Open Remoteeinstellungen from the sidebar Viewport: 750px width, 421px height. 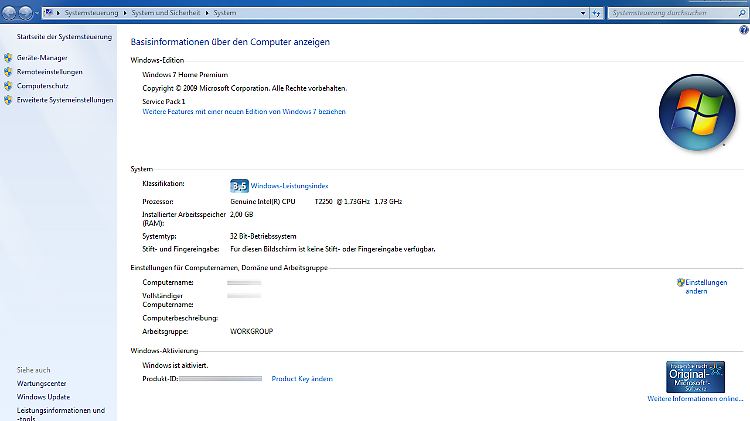(49, 72)
